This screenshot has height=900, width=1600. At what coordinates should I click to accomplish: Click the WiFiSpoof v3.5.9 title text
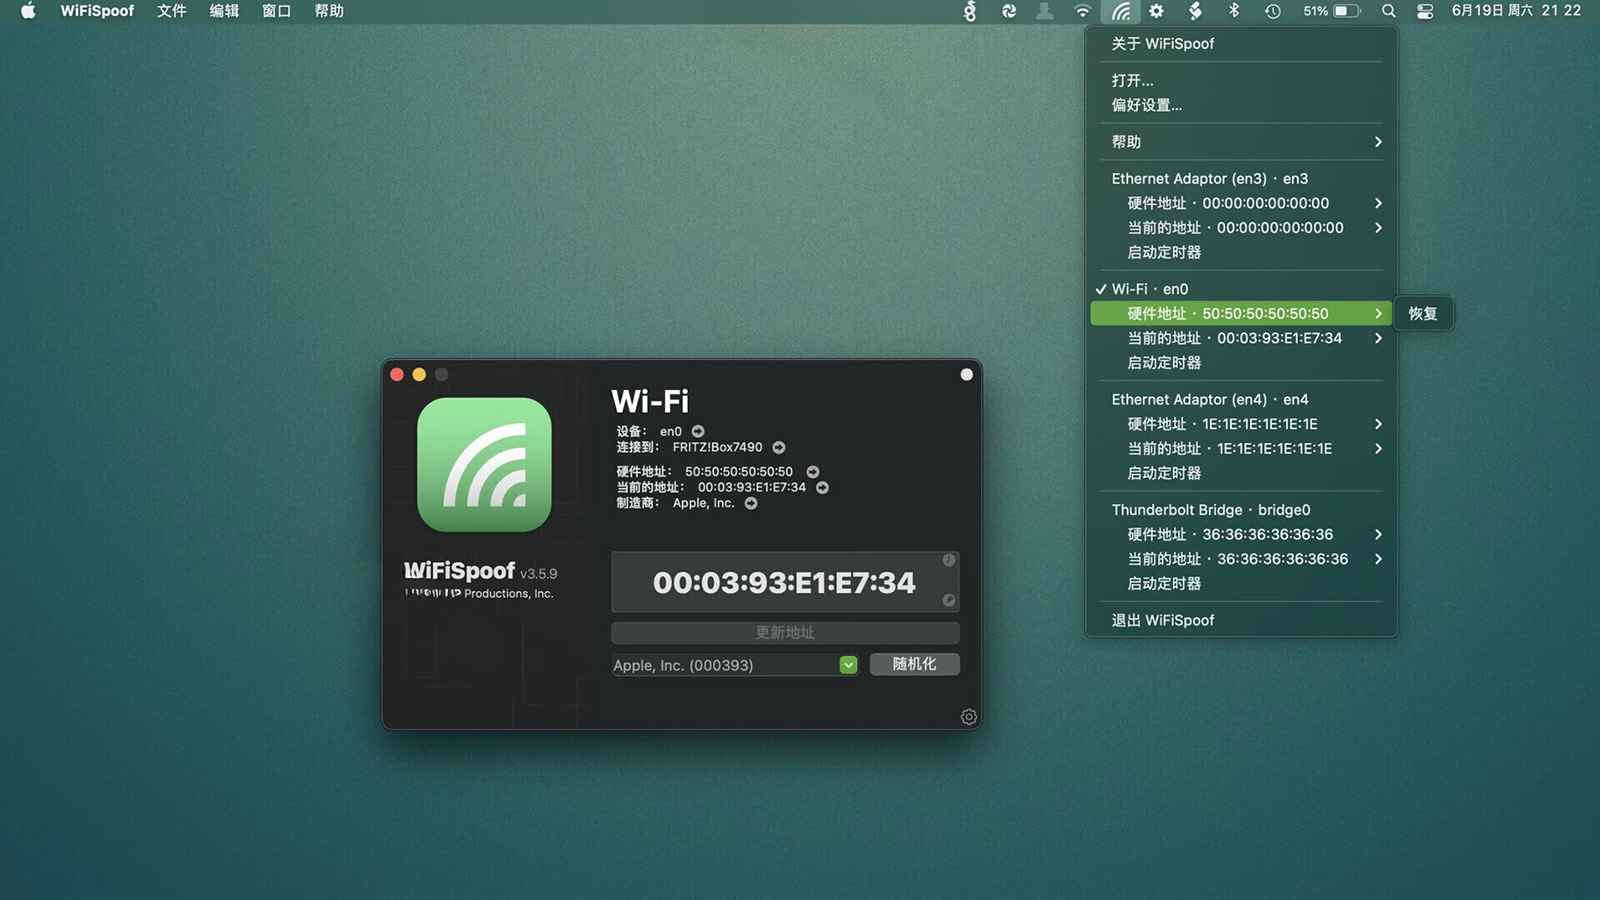click(x=480, y=571)
